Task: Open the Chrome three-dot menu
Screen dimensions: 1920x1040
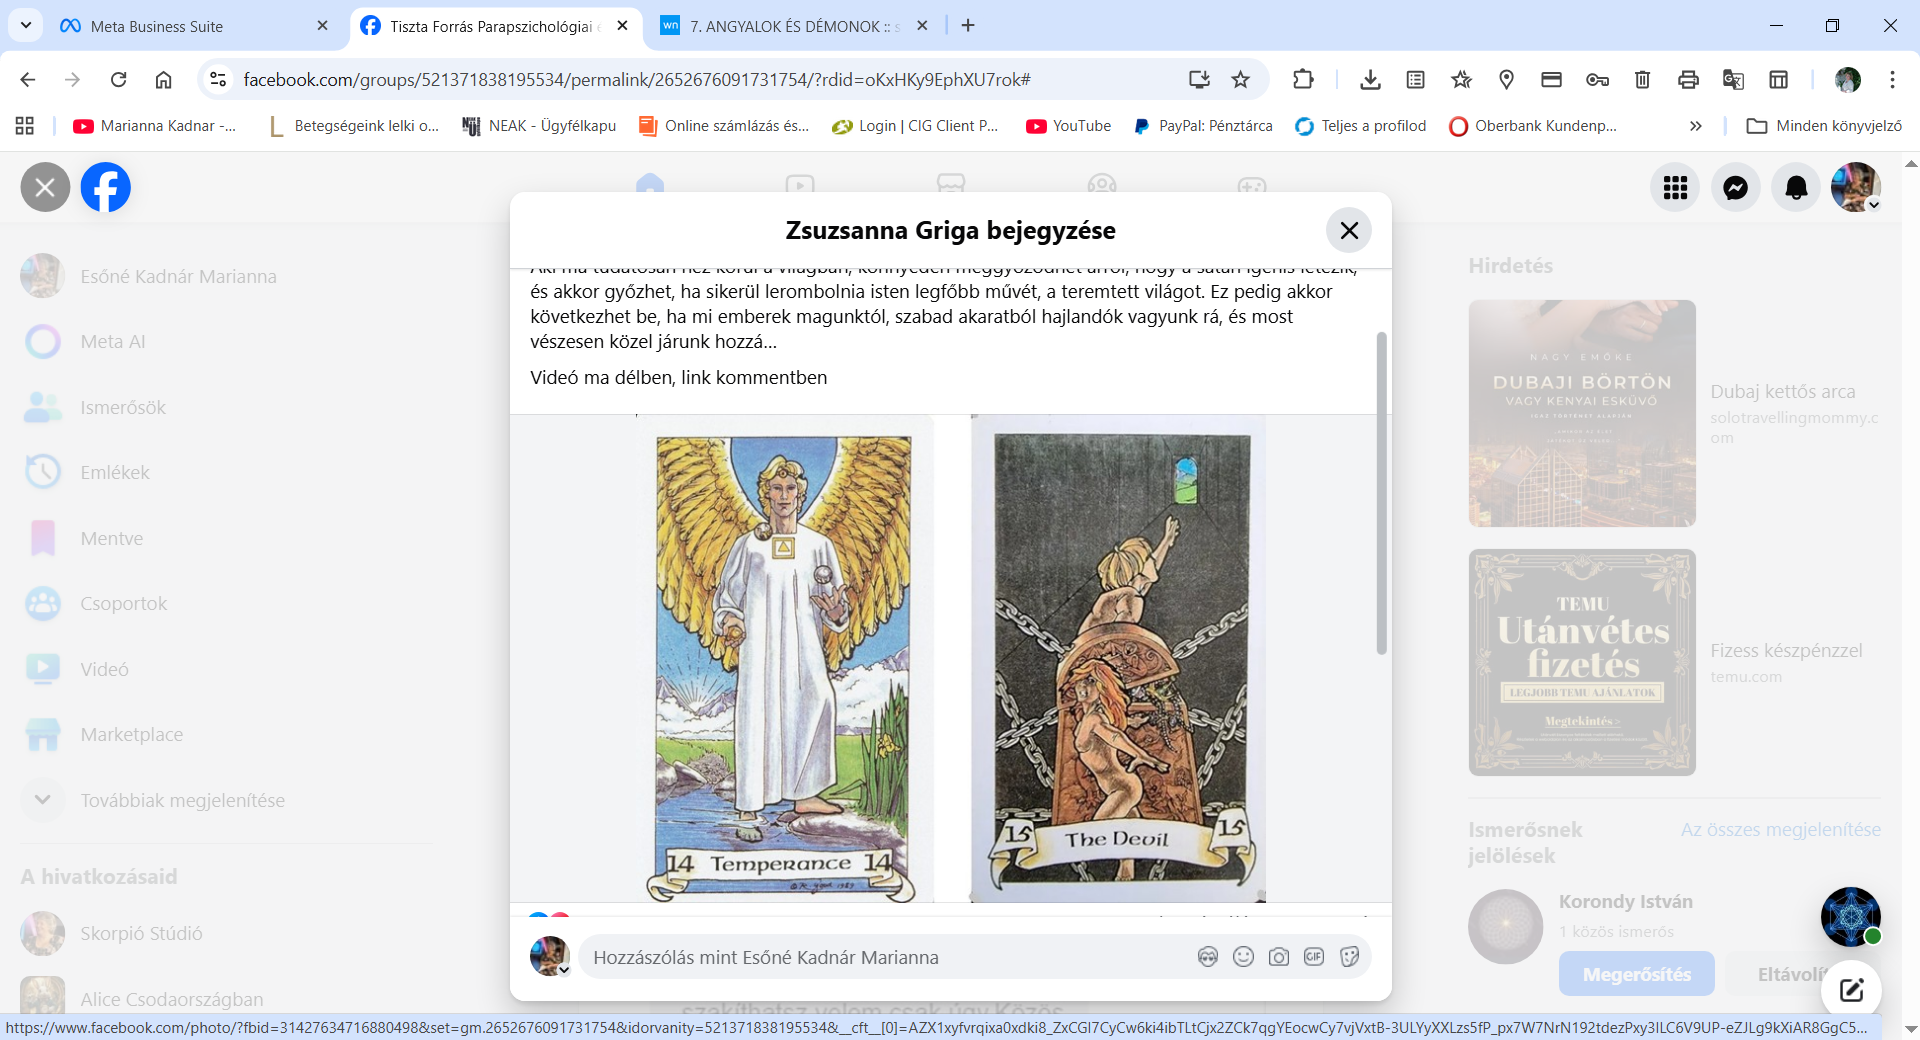Action: (1892, 79)
